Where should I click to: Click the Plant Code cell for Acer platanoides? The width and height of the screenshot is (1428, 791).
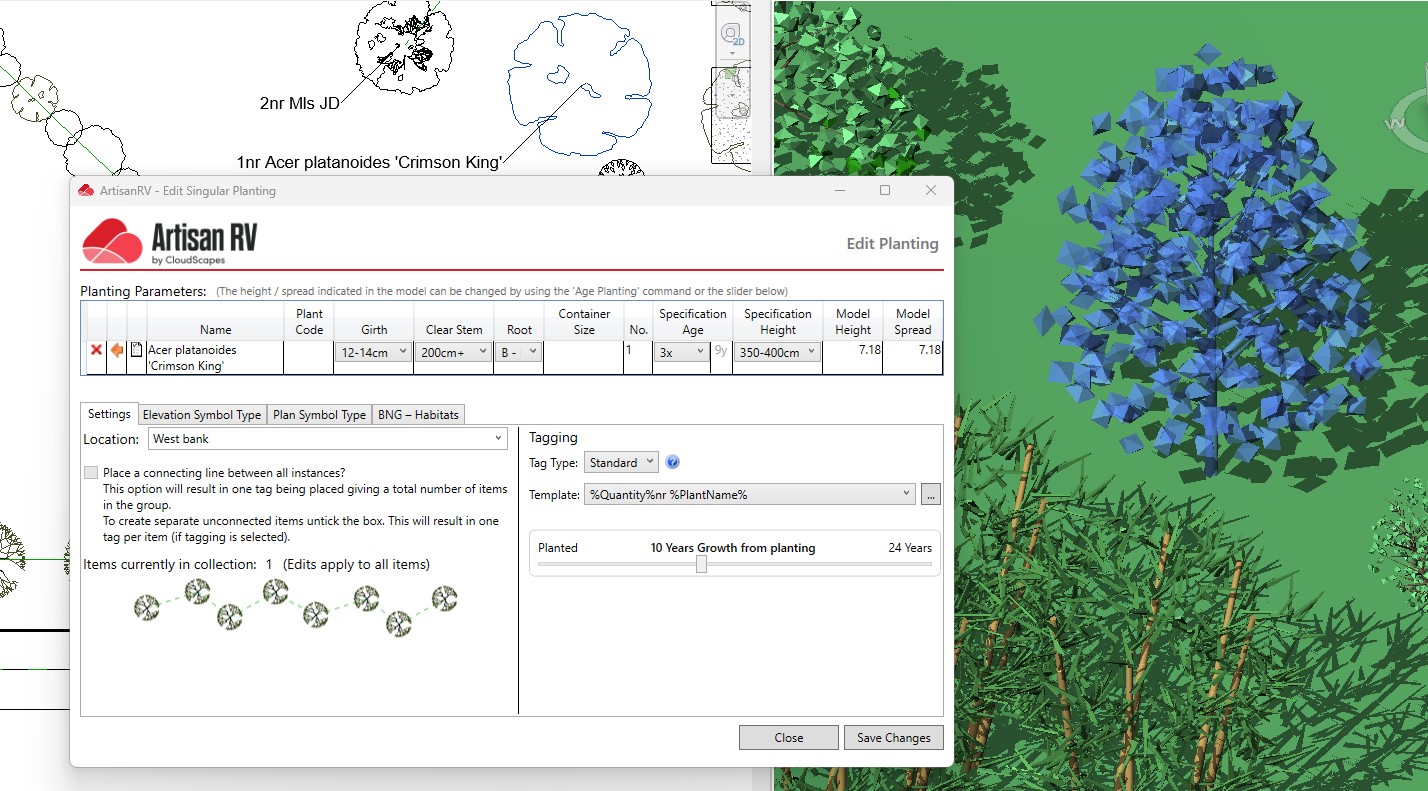tap(309, 357)
